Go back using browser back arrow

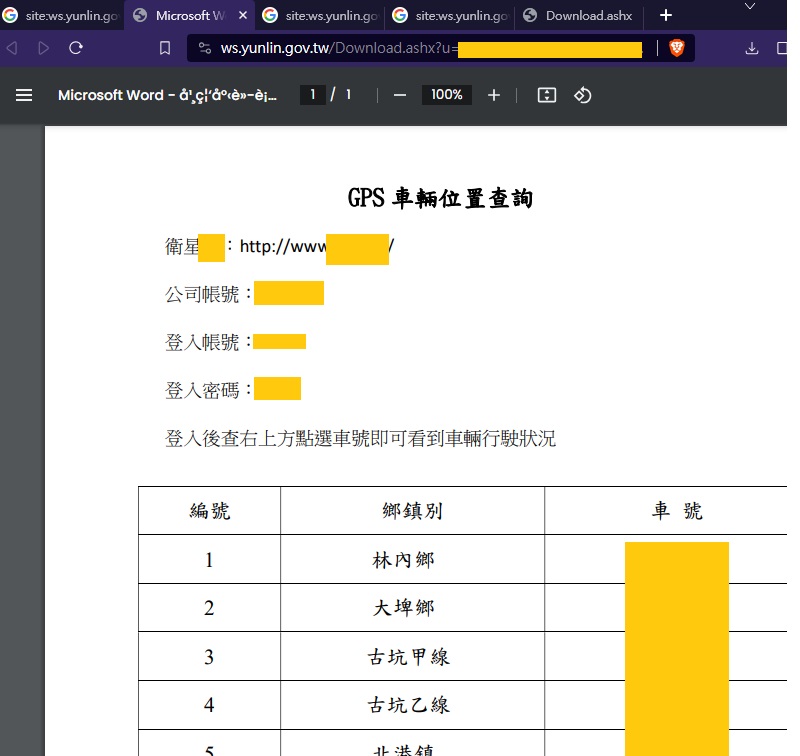pyautogui.click(x=12, y=48)
